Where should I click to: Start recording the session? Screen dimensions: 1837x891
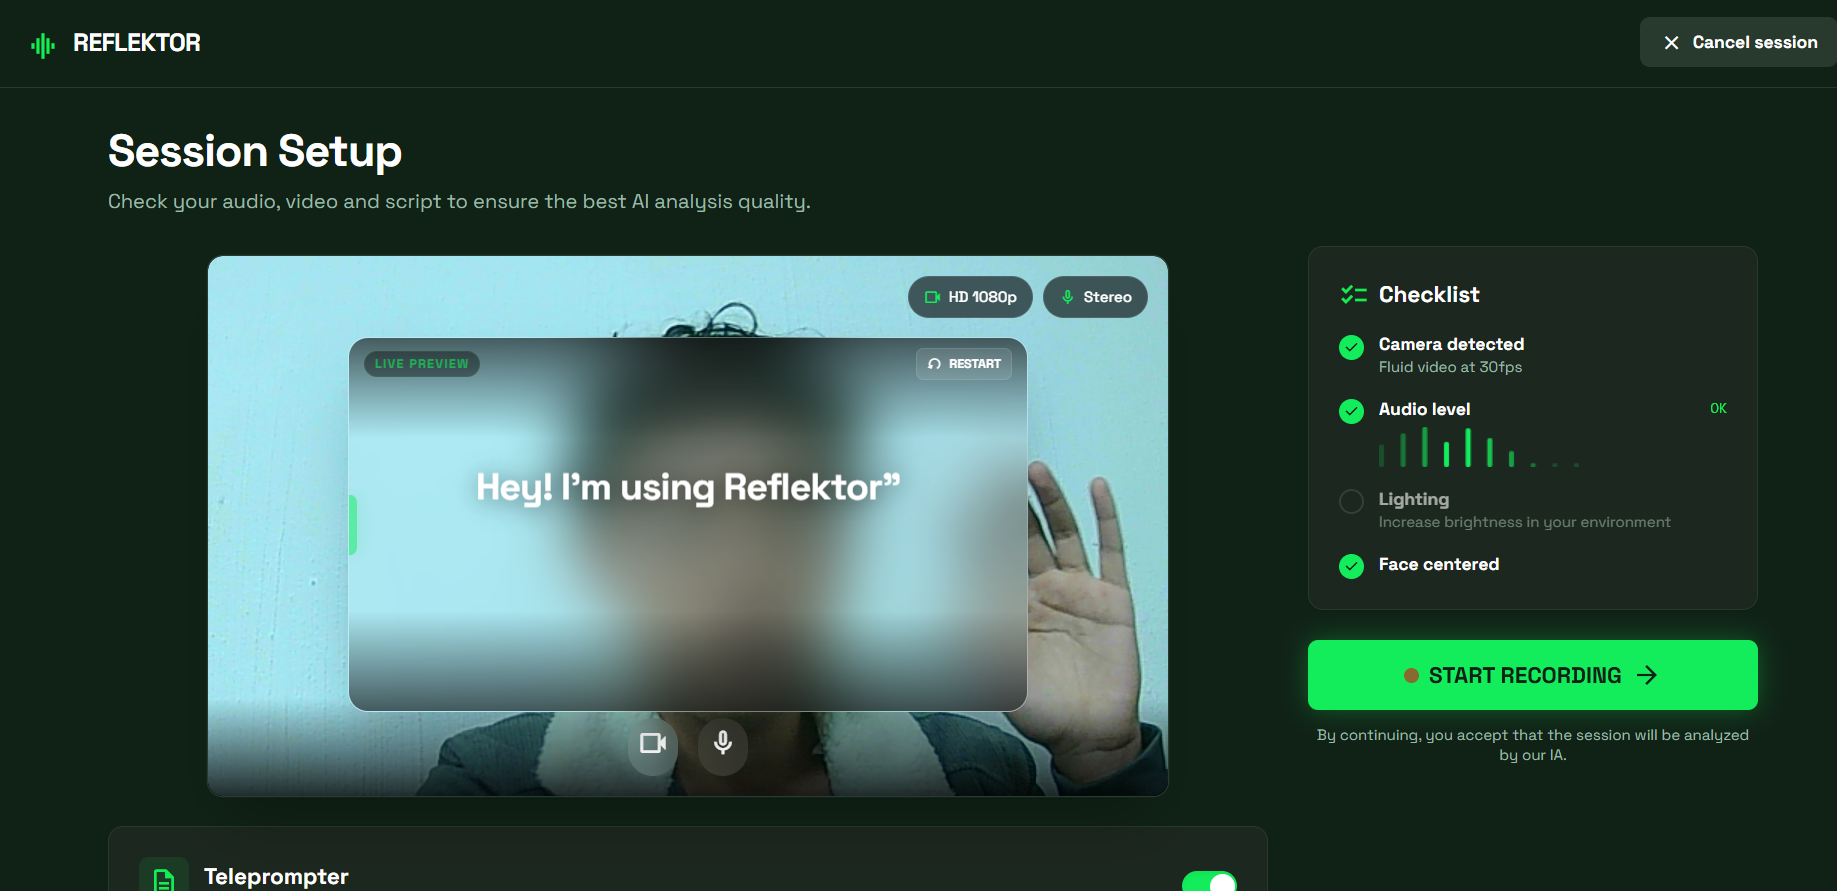[1532, 675]
